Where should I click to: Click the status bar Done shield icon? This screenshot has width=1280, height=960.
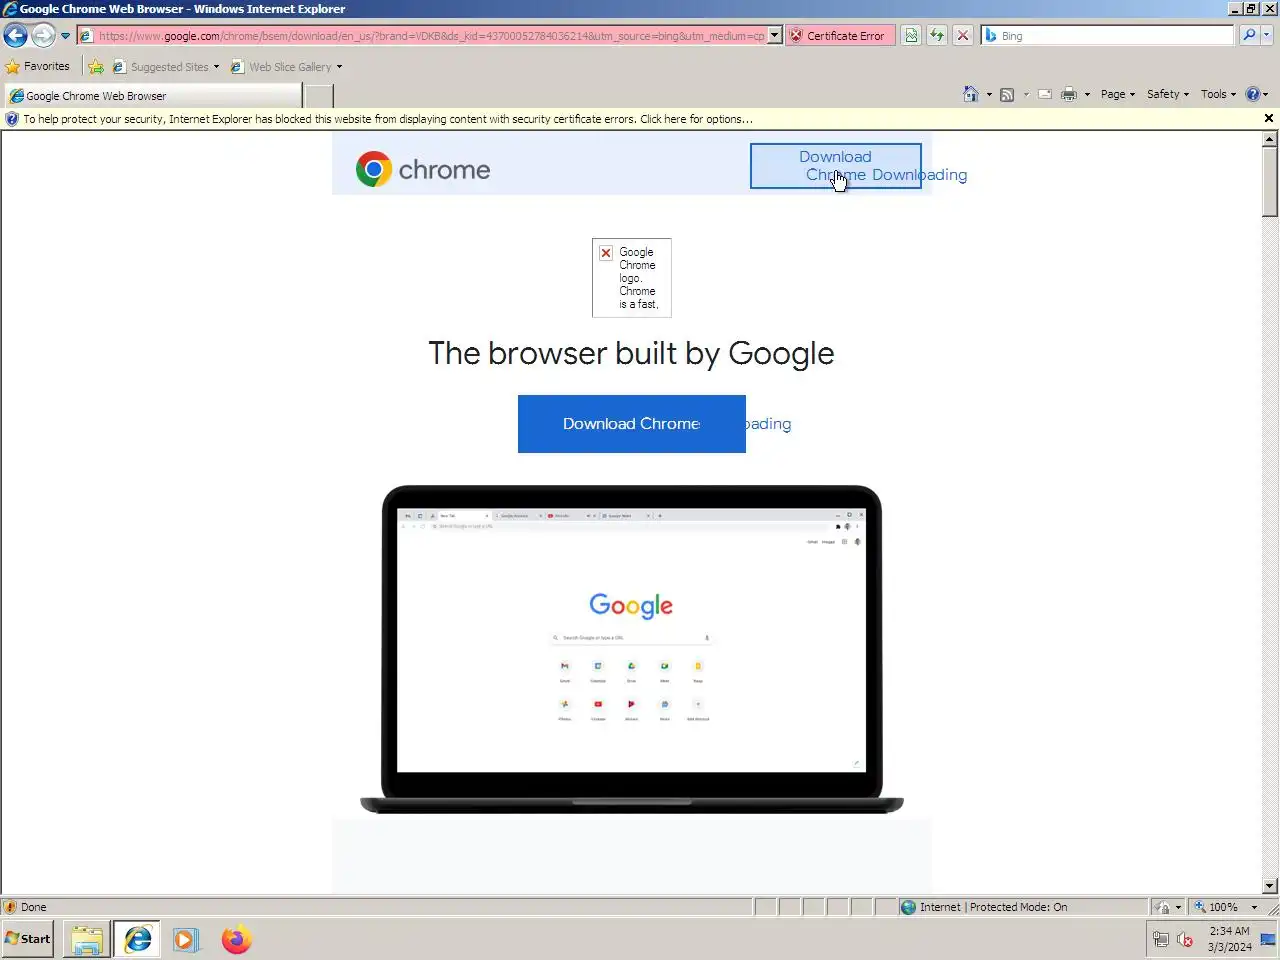10,907
